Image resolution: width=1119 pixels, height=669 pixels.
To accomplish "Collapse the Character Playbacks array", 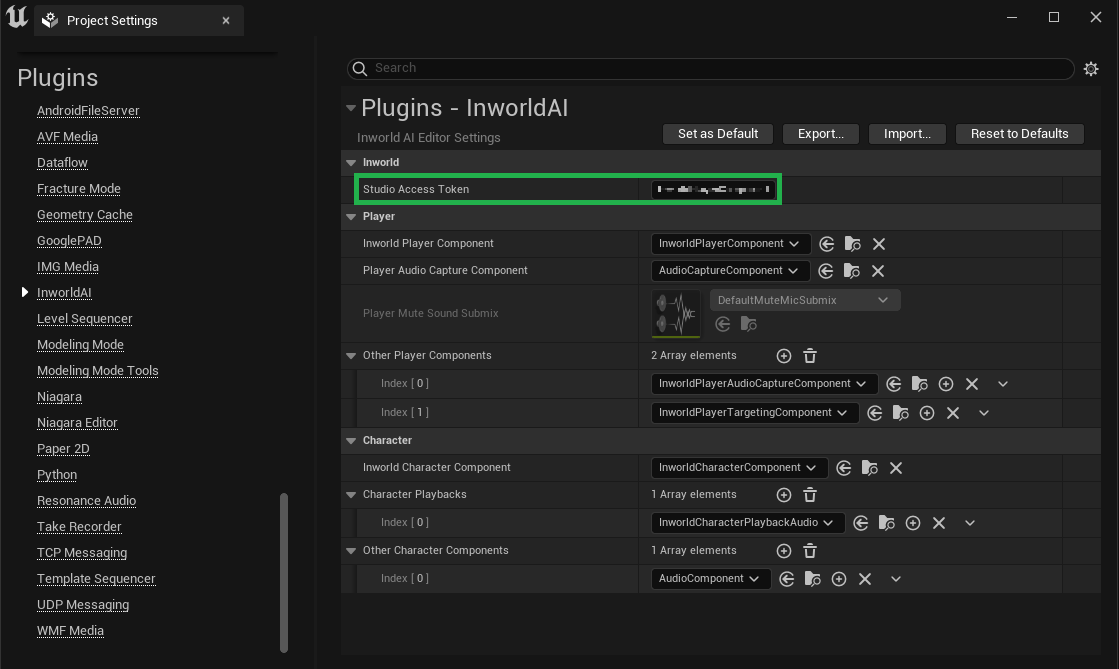I will click(351, 495).
